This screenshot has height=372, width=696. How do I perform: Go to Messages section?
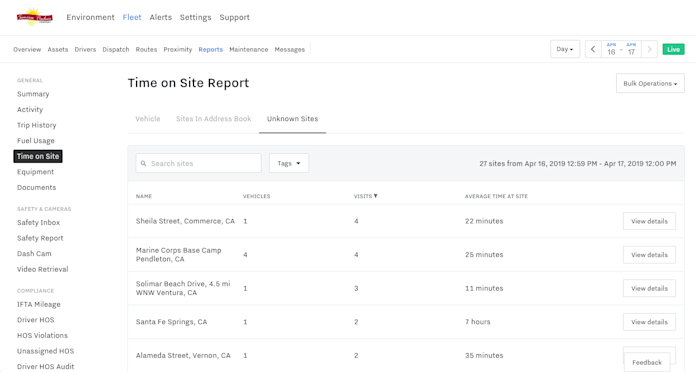[x=289, y=49]
